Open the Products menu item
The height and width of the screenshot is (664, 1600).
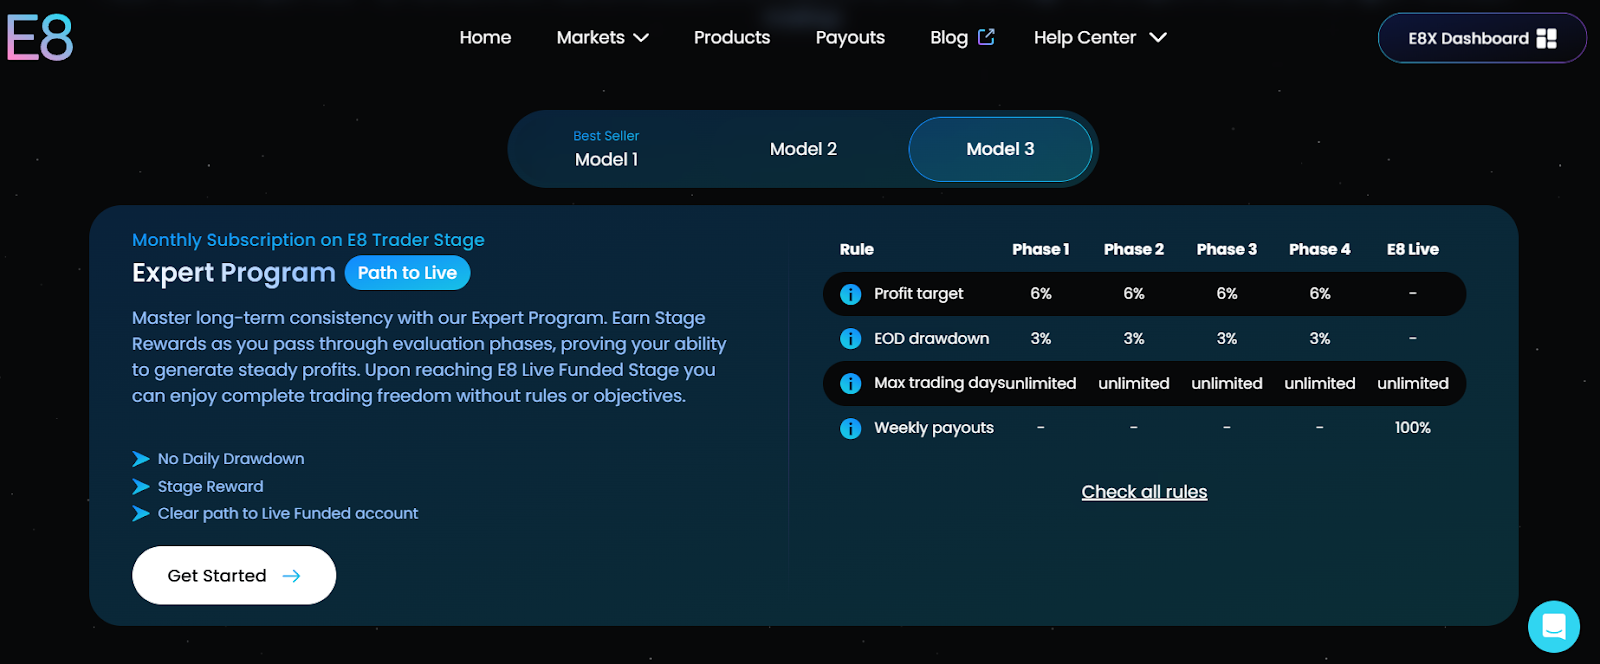tap(732, 38)
